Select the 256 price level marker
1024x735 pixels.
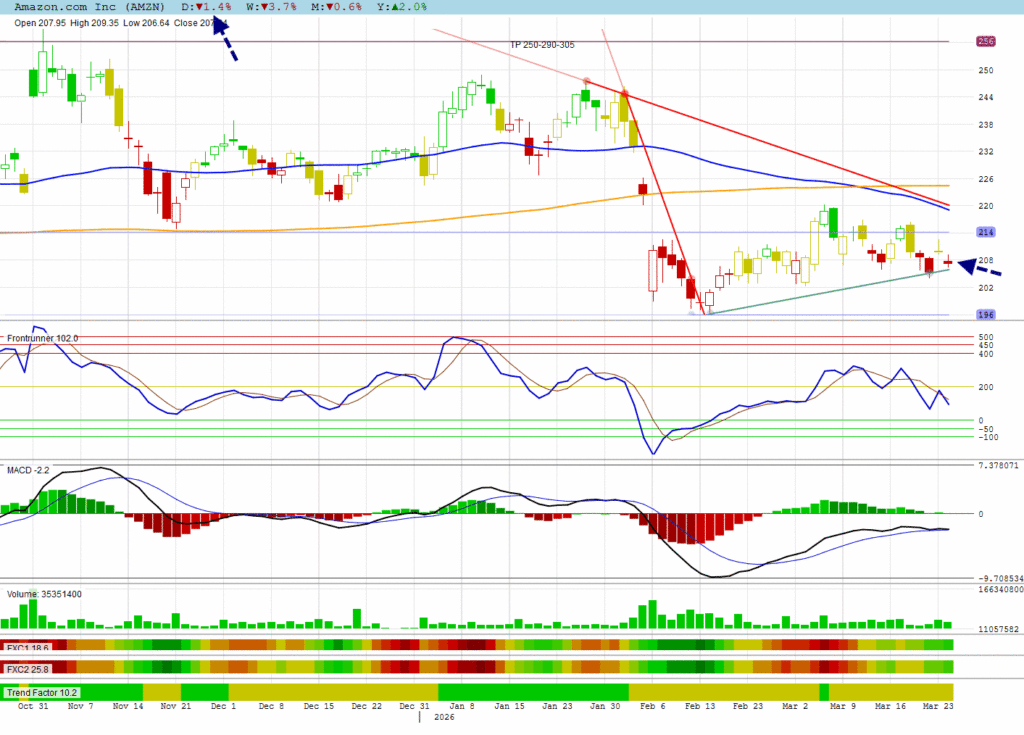[985, 41]
